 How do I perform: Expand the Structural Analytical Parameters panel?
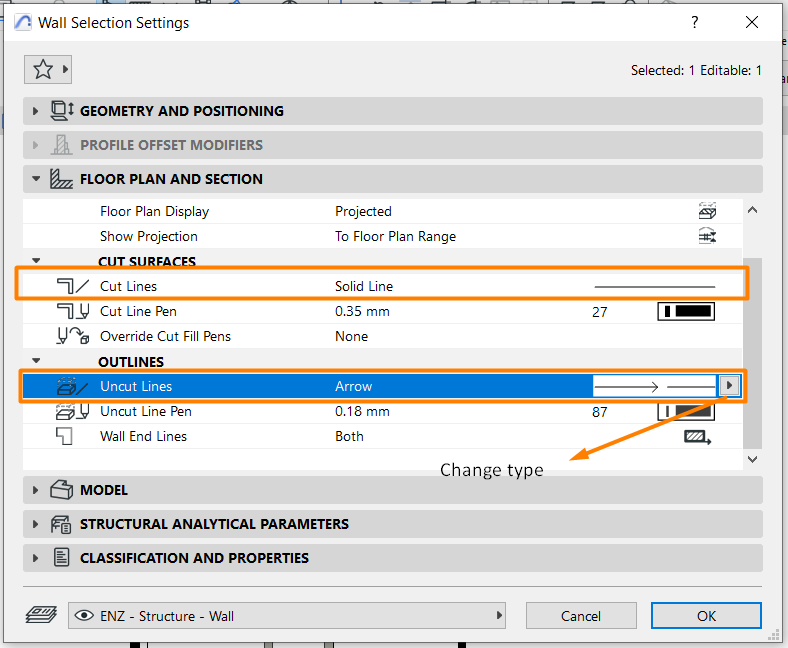pyautogui.click(x=35, y=524)
